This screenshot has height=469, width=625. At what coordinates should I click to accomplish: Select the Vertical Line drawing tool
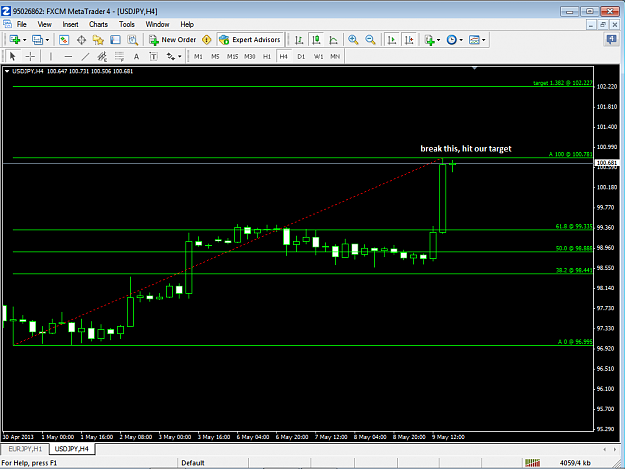(x=51, y=57)
